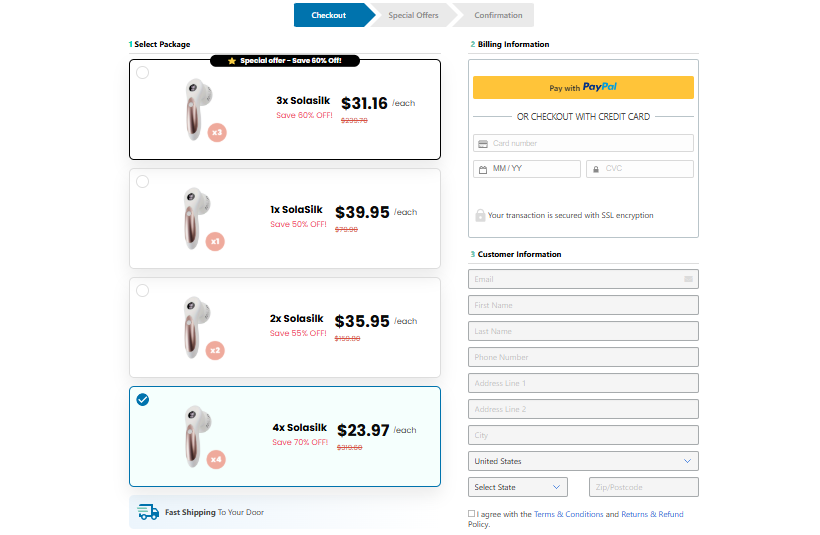Click the autofill icon in Email field
Screen dimensions: 820x535
688,279
